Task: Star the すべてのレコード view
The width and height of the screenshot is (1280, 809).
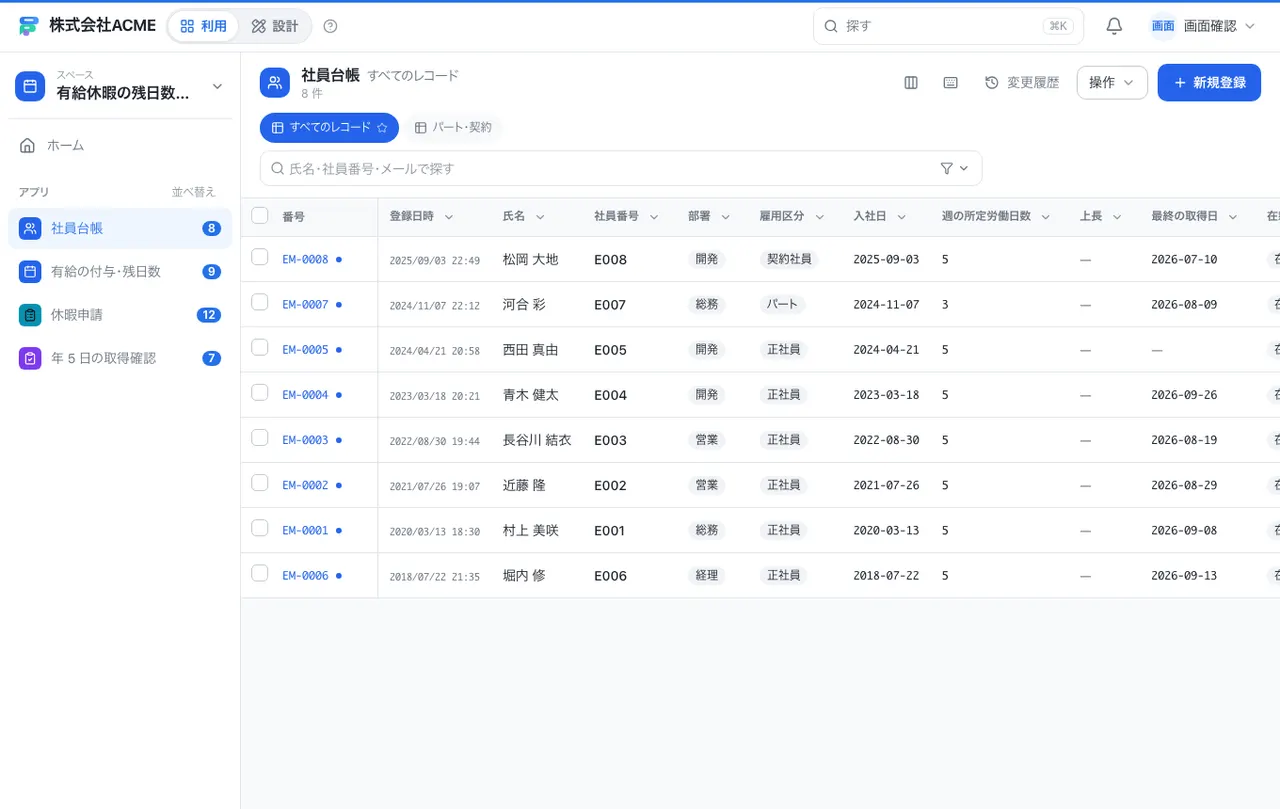Action: [382, 128]
